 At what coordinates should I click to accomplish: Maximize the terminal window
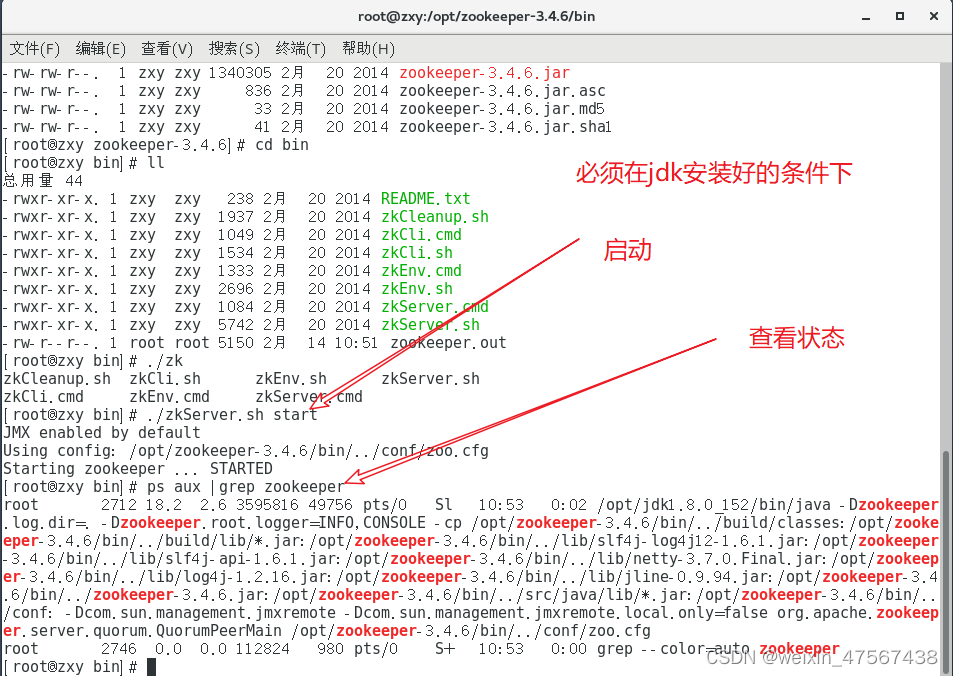(x=900, y=16)
